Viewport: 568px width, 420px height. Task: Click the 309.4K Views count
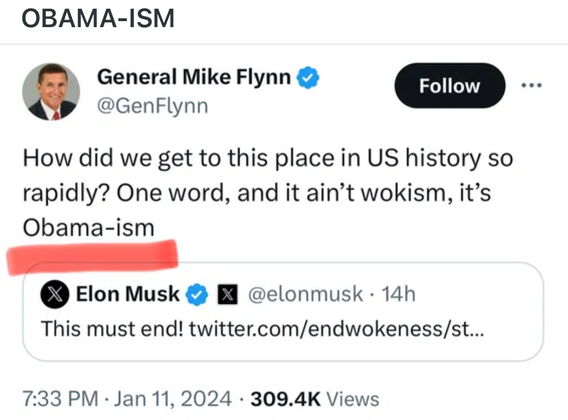(315, 399)
